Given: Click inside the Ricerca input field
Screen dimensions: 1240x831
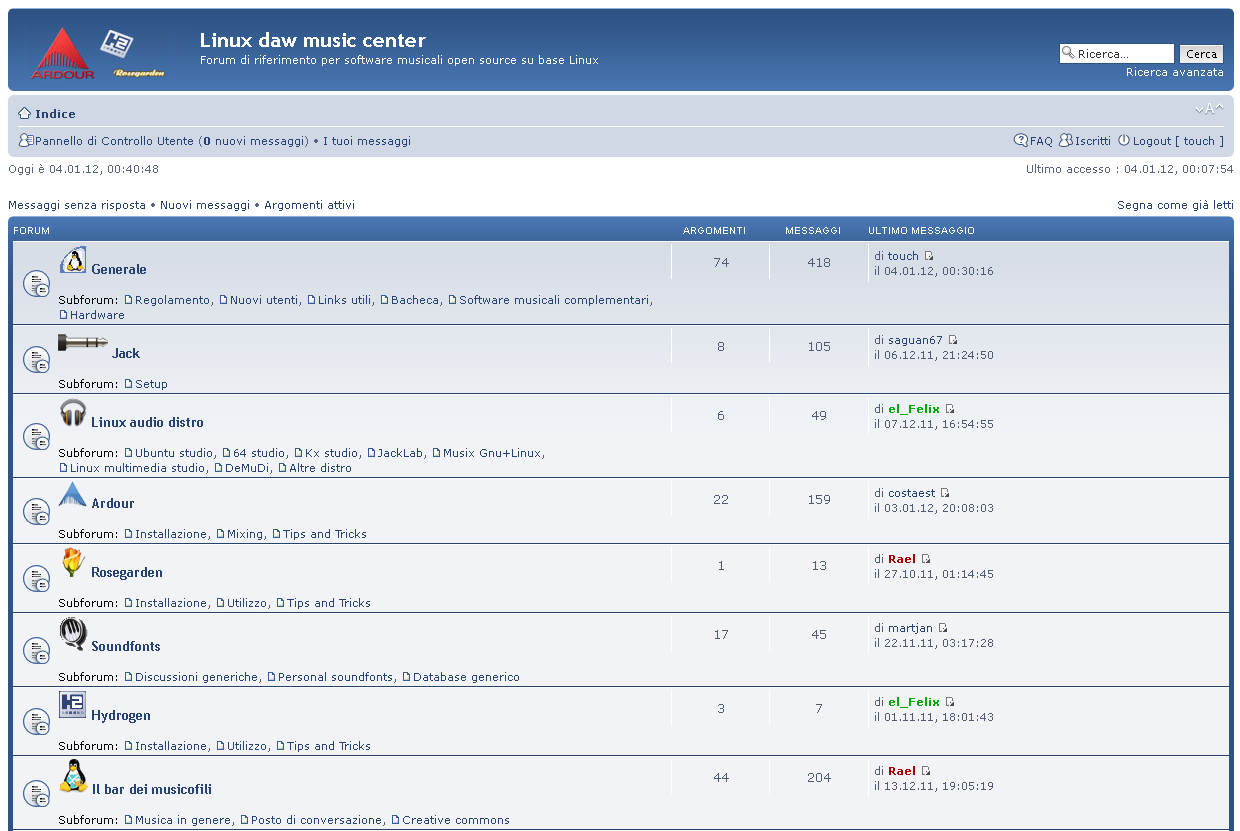Looking at the screenshot, I should (1120, 53).
